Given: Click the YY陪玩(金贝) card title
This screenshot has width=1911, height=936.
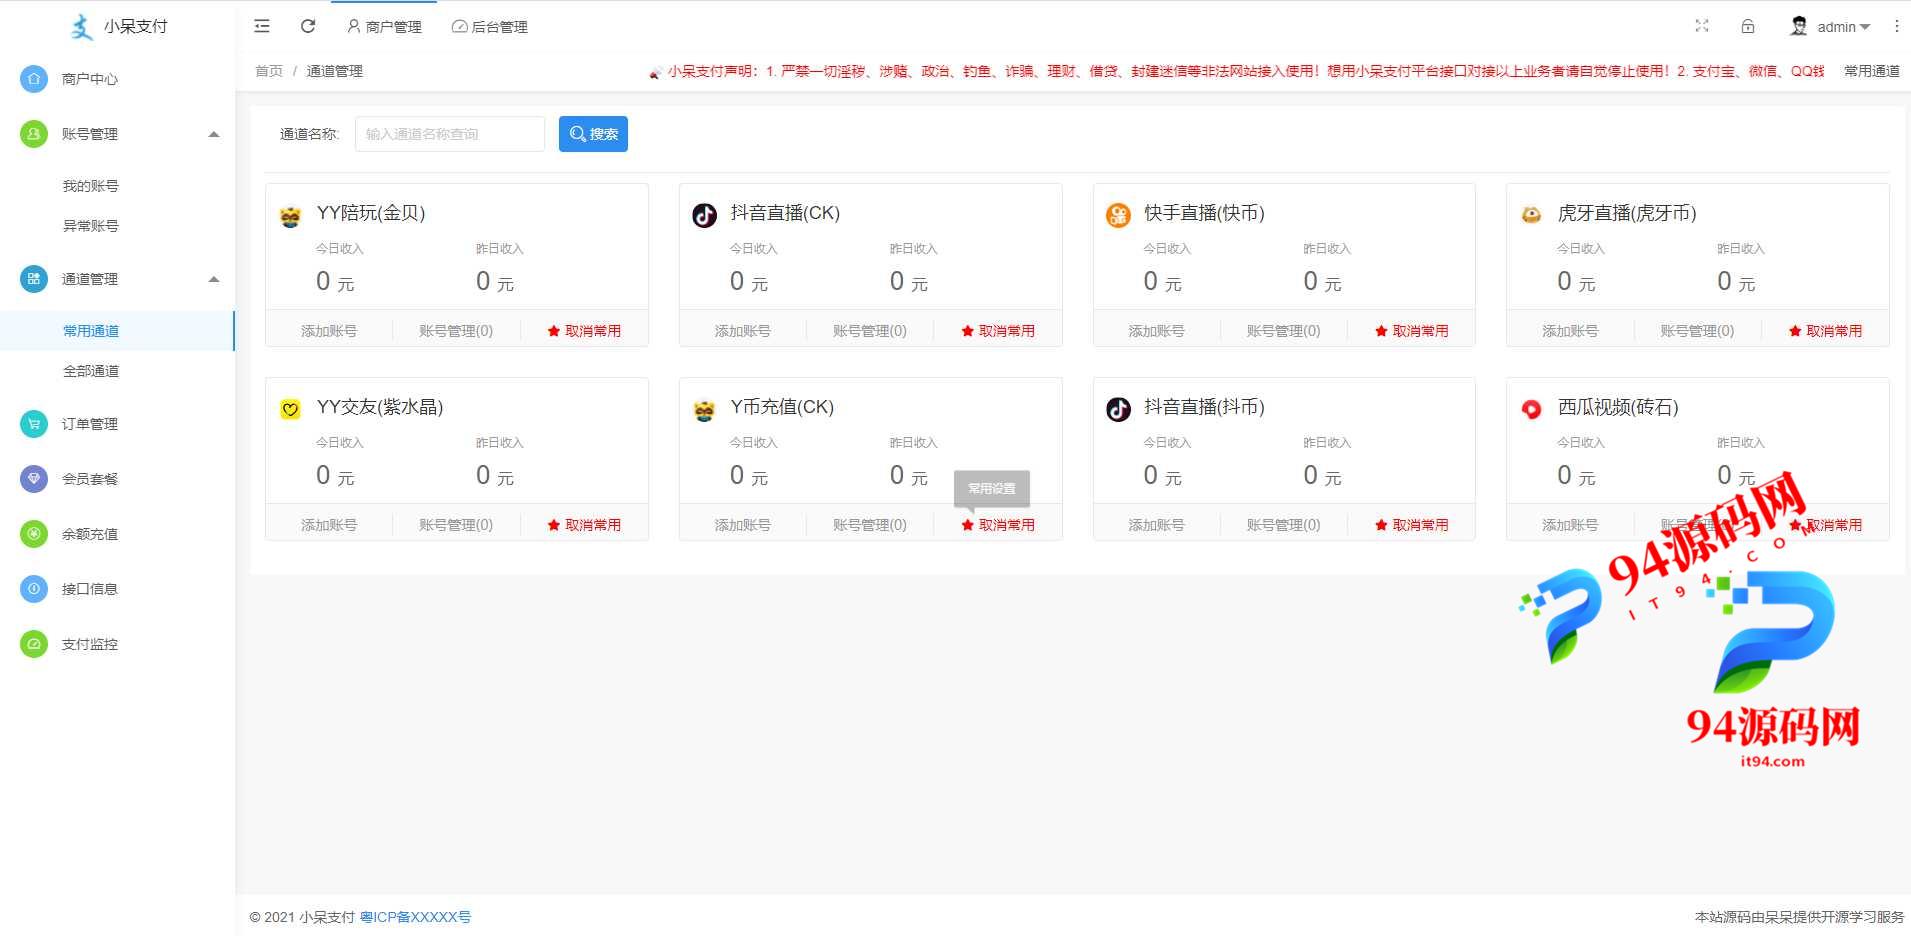Looking at the screenshot, I should 371,213.
